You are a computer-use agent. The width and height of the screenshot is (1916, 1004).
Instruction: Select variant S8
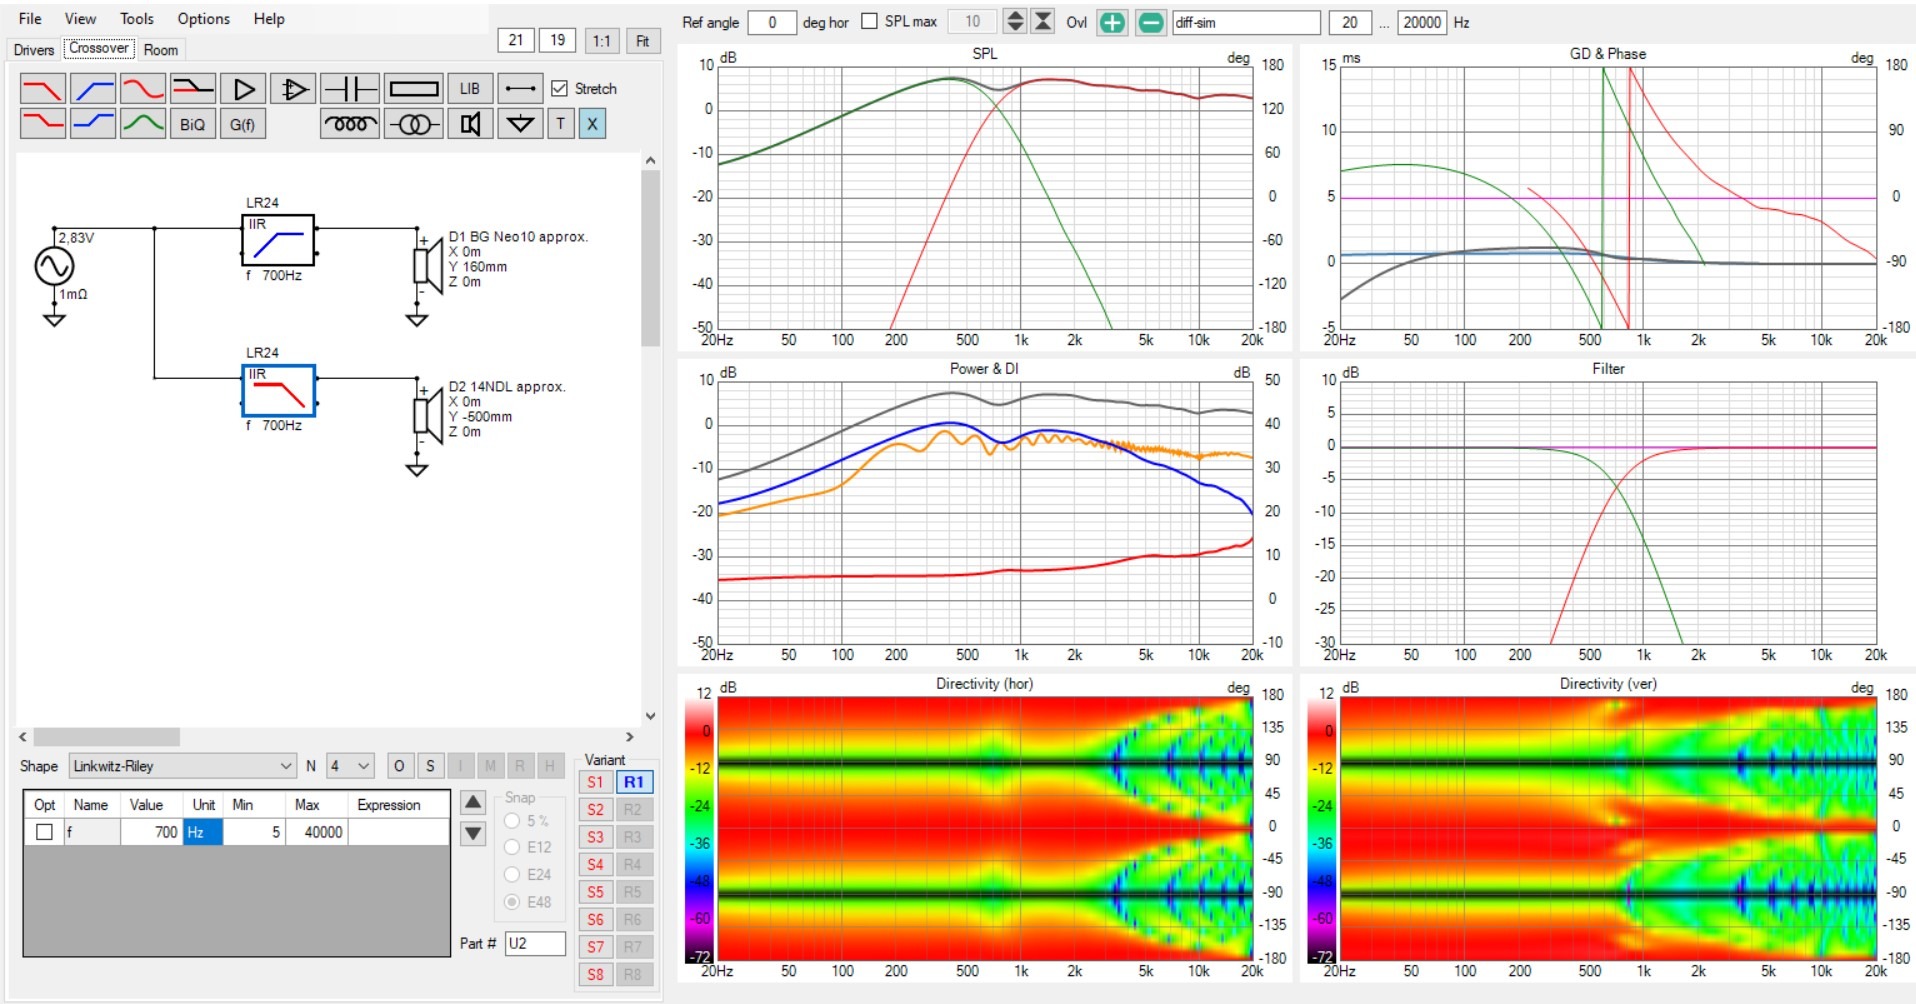[595, 974]
